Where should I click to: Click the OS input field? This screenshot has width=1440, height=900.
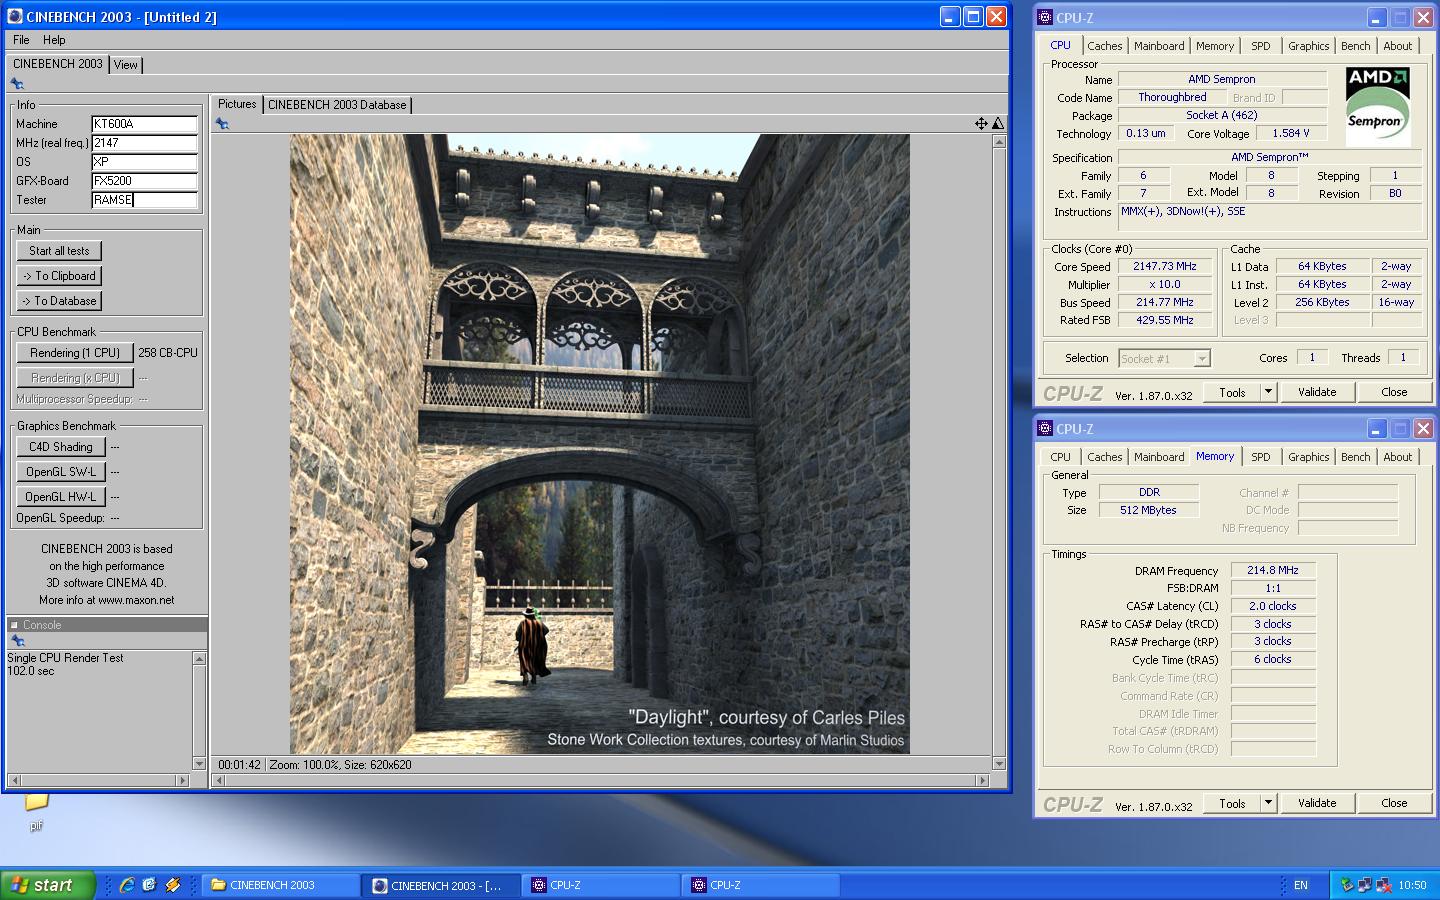pos(144,162)
